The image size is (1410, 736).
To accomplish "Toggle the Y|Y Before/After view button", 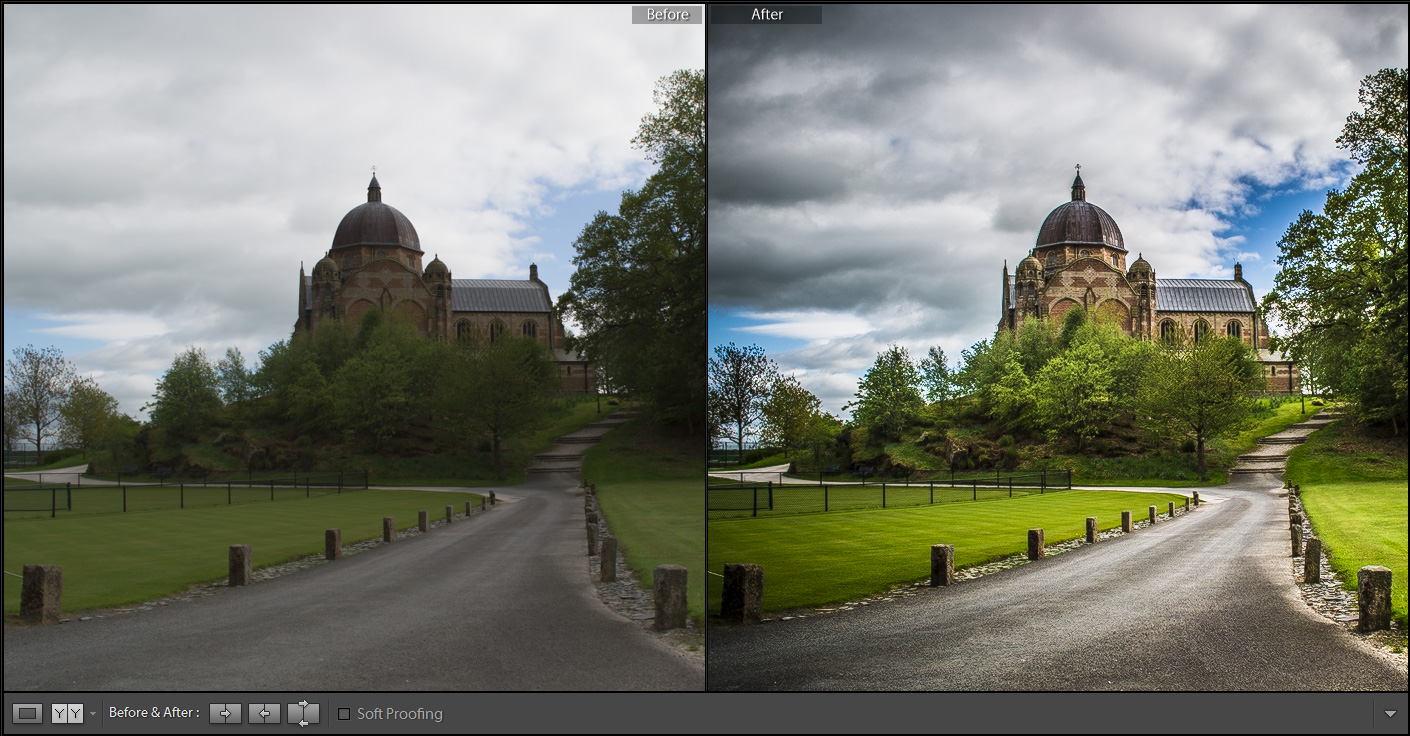I will [67, 713].
